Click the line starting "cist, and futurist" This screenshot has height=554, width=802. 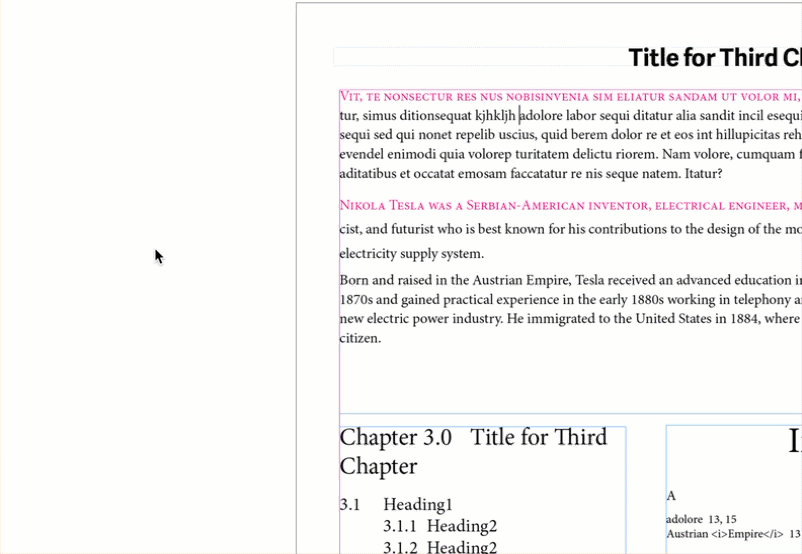[x=570, y=229]
